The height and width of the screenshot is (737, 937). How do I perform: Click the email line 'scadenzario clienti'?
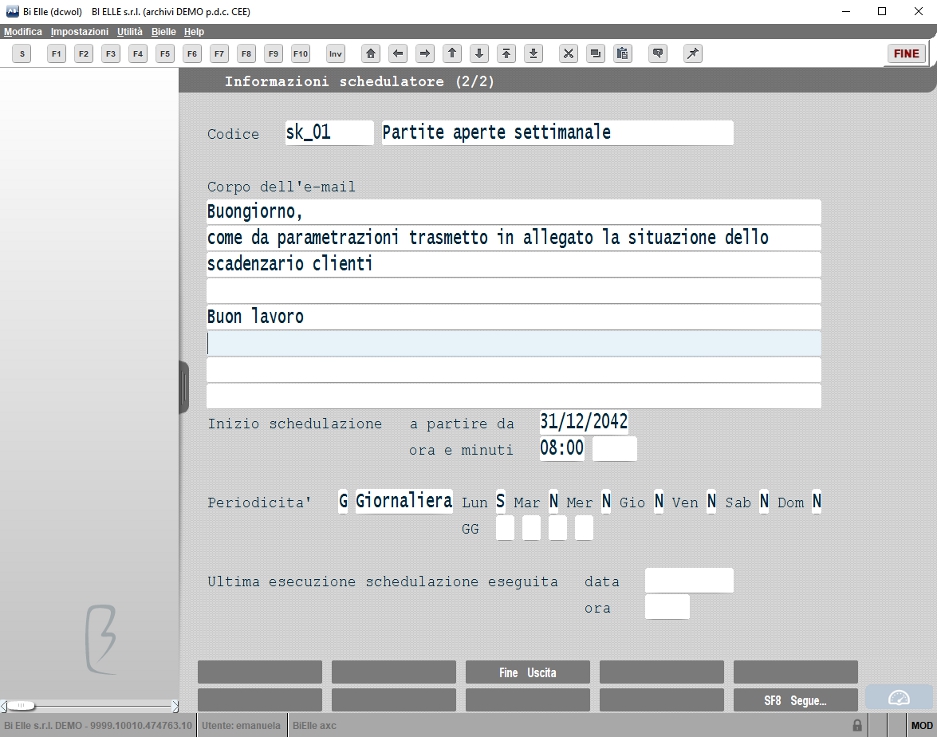[514, 265]
